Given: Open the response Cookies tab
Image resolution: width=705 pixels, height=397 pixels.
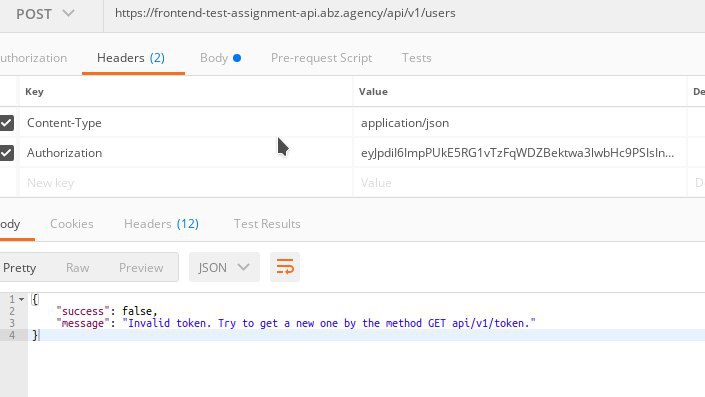Looking at the screenshot, I should [71, 224].
